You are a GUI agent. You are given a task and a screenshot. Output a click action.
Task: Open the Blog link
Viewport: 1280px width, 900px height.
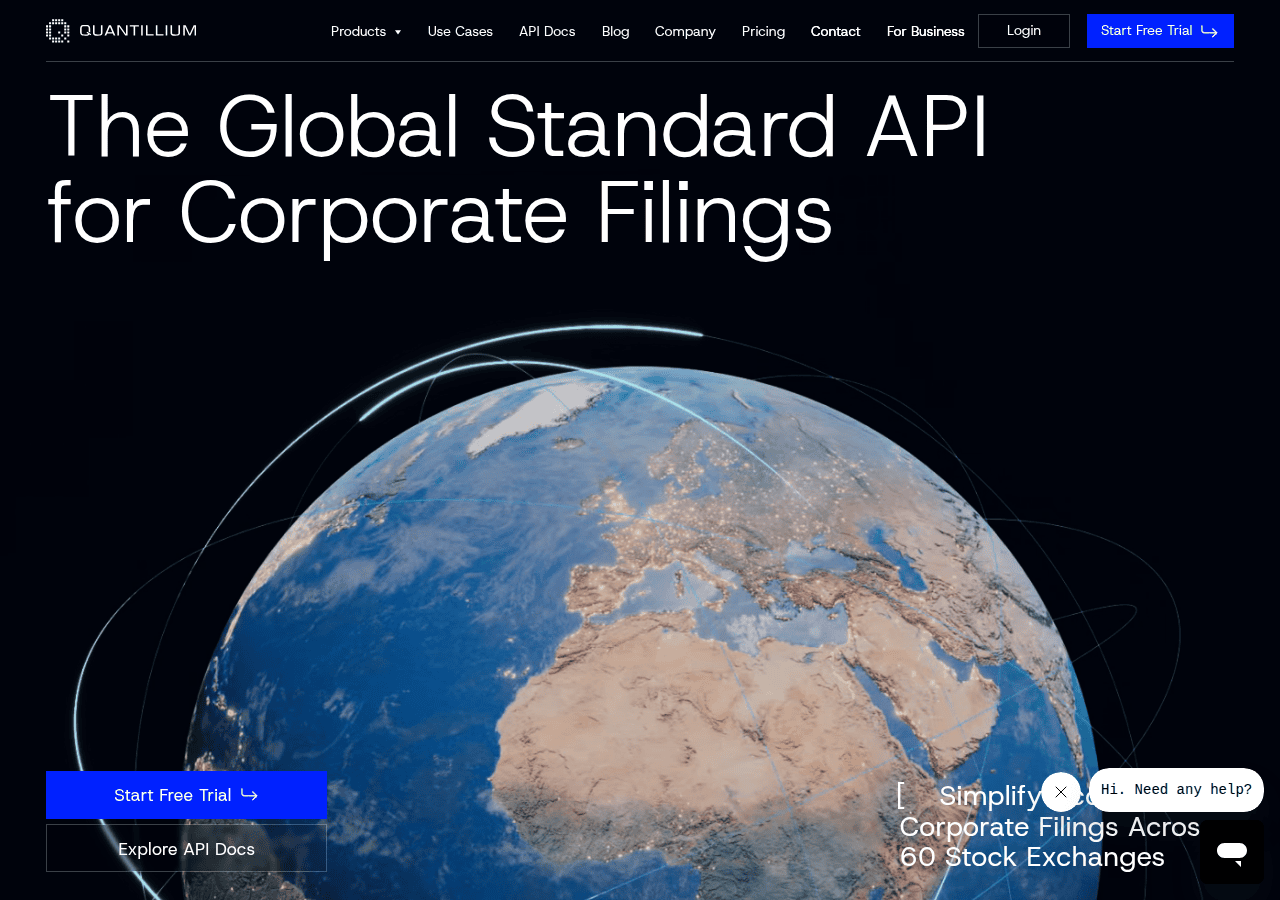pos(616,31)
